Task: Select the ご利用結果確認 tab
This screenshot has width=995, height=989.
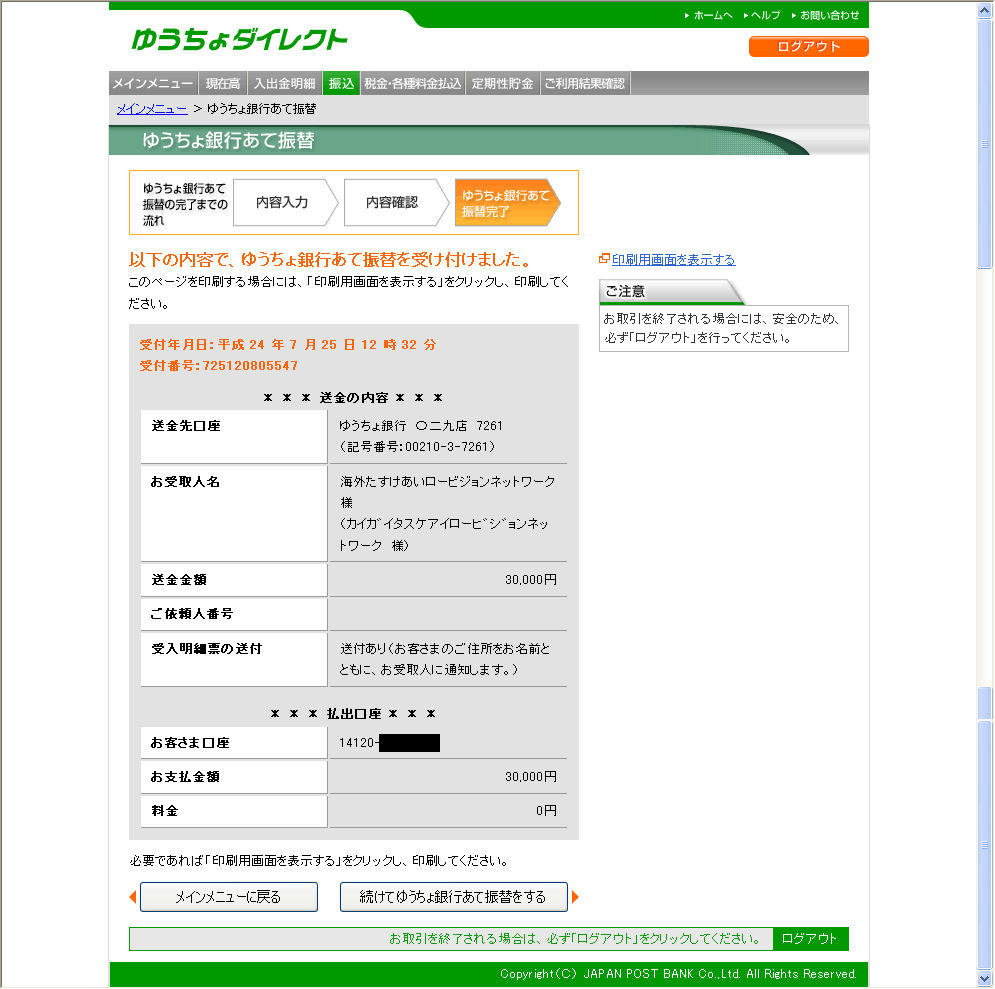Action: (x=584, y=83)
